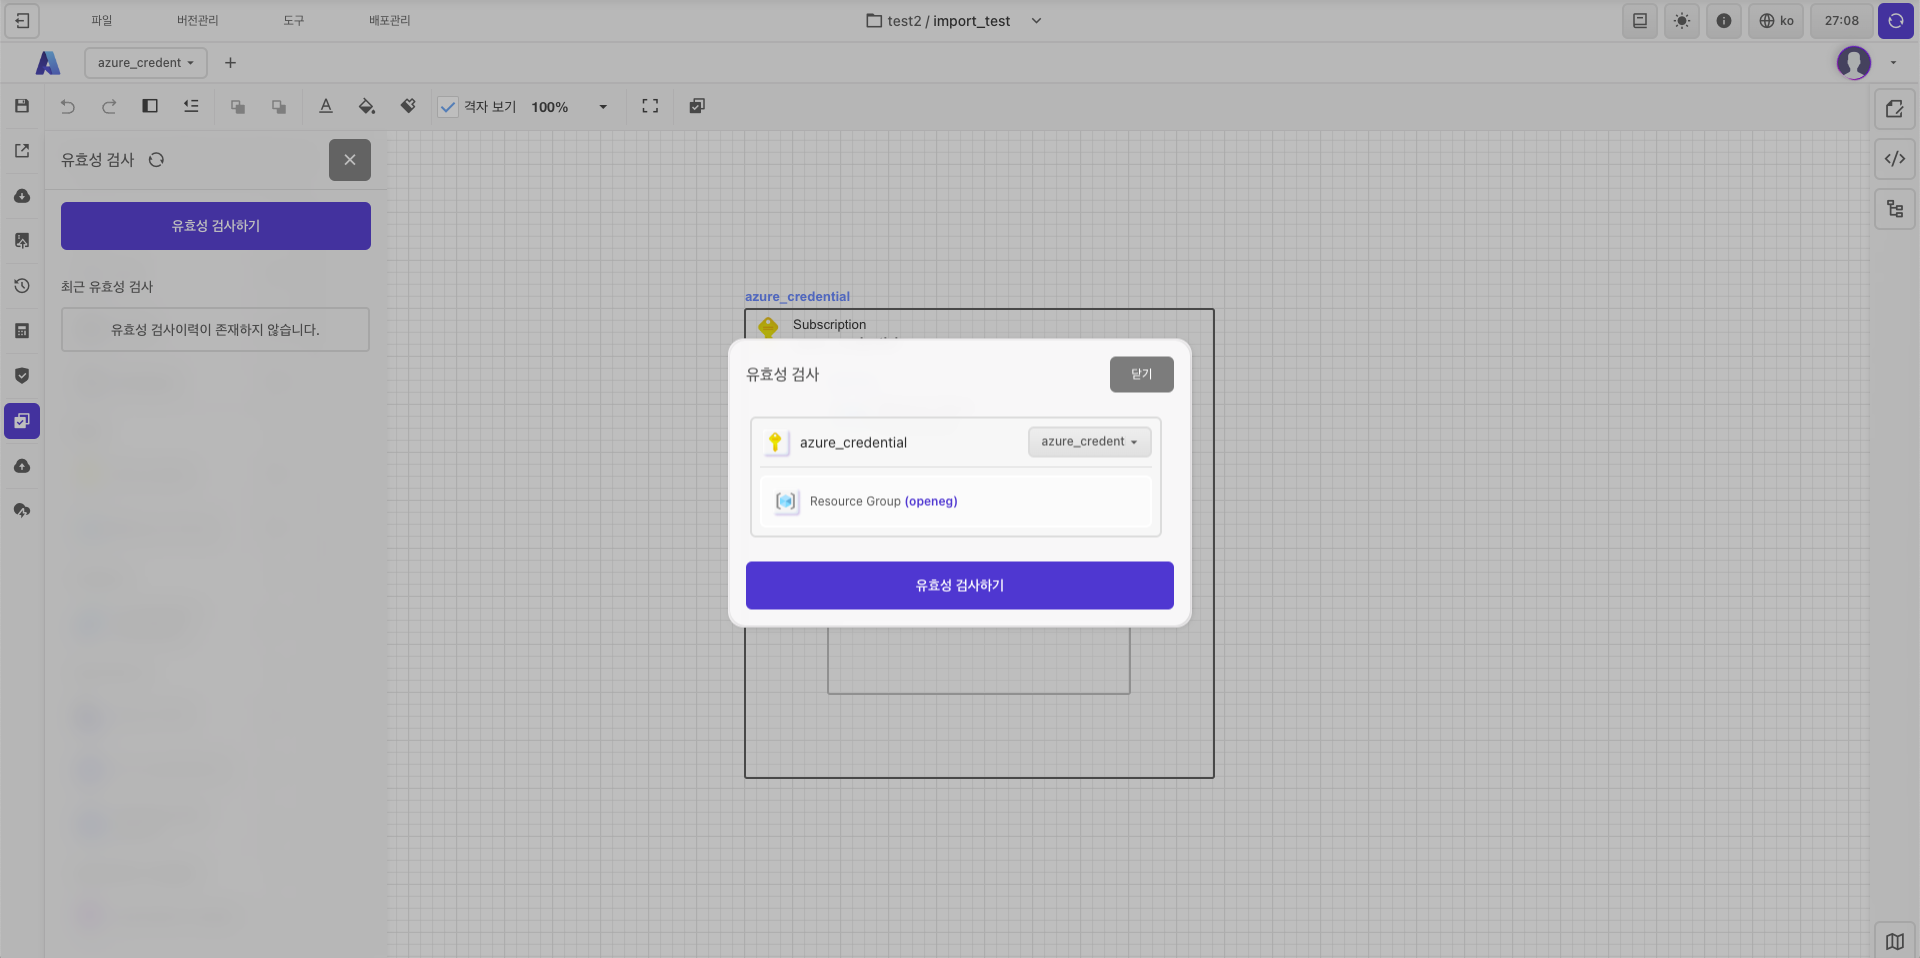Click the fullscreen icon in toolbar

click(650, 106)
